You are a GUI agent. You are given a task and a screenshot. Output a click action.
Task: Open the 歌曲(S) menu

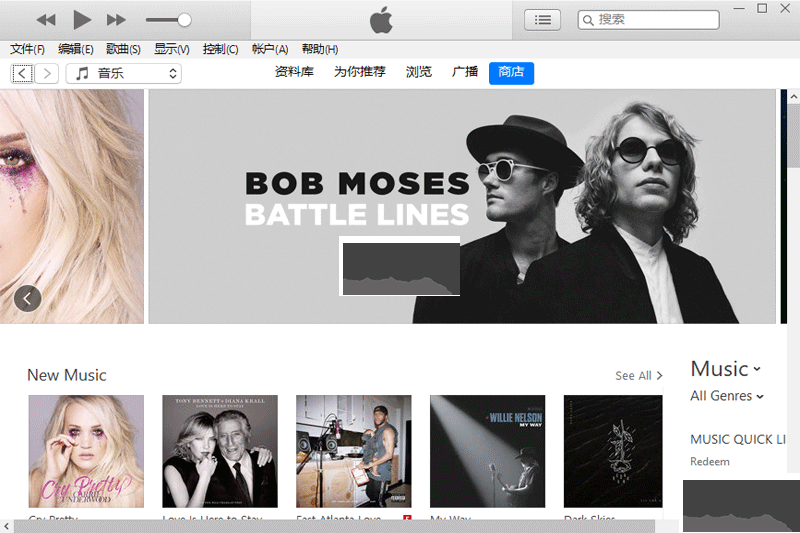123,49
